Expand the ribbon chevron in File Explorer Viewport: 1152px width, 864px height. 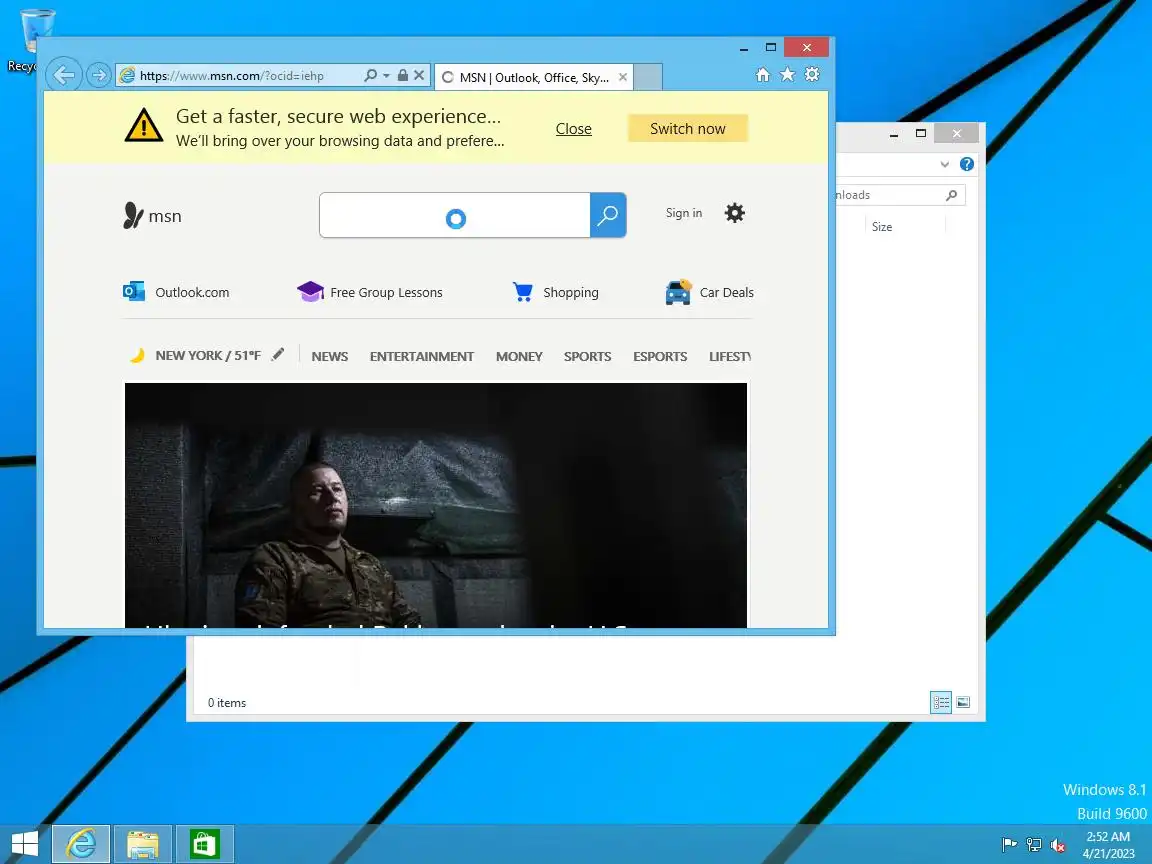click(945, 165)
